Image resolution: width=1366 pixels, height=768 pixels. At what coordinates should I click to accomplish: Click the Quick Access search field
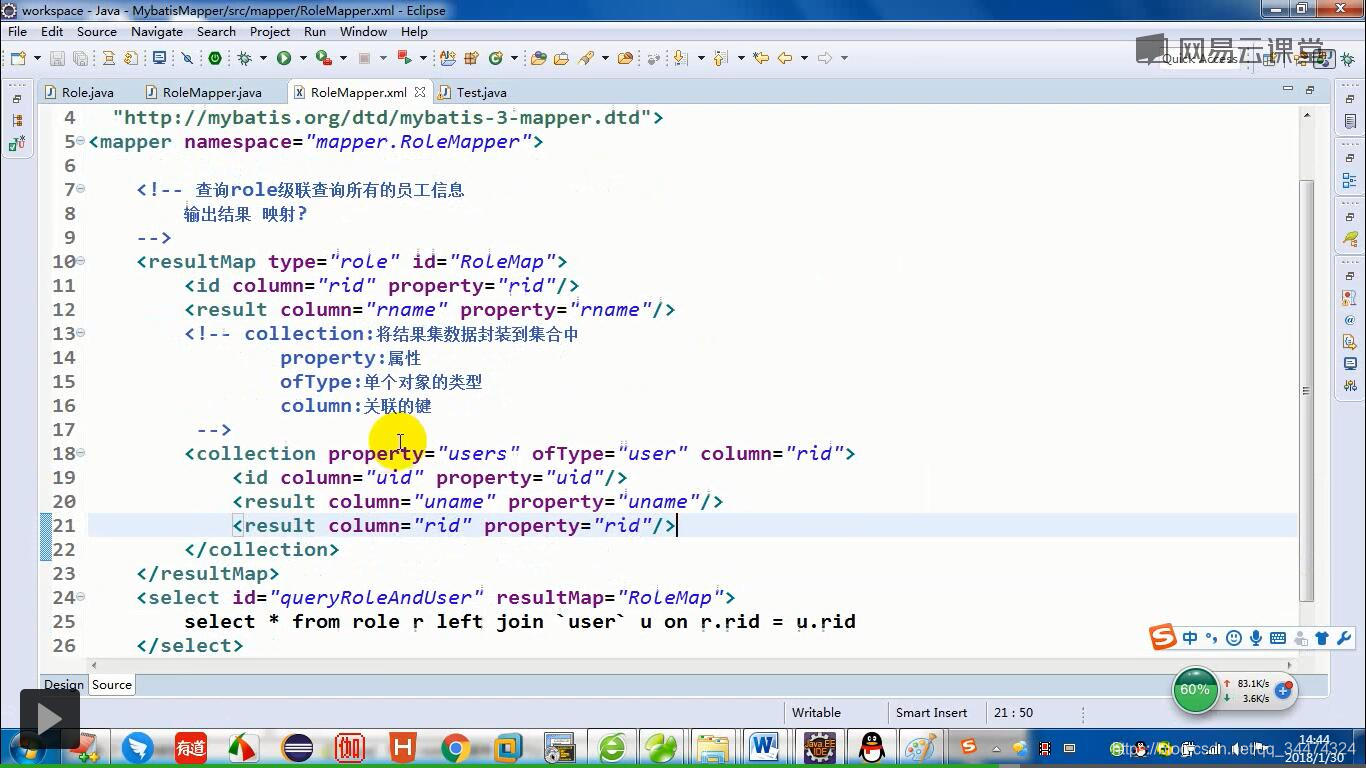tap(1200, 58)
